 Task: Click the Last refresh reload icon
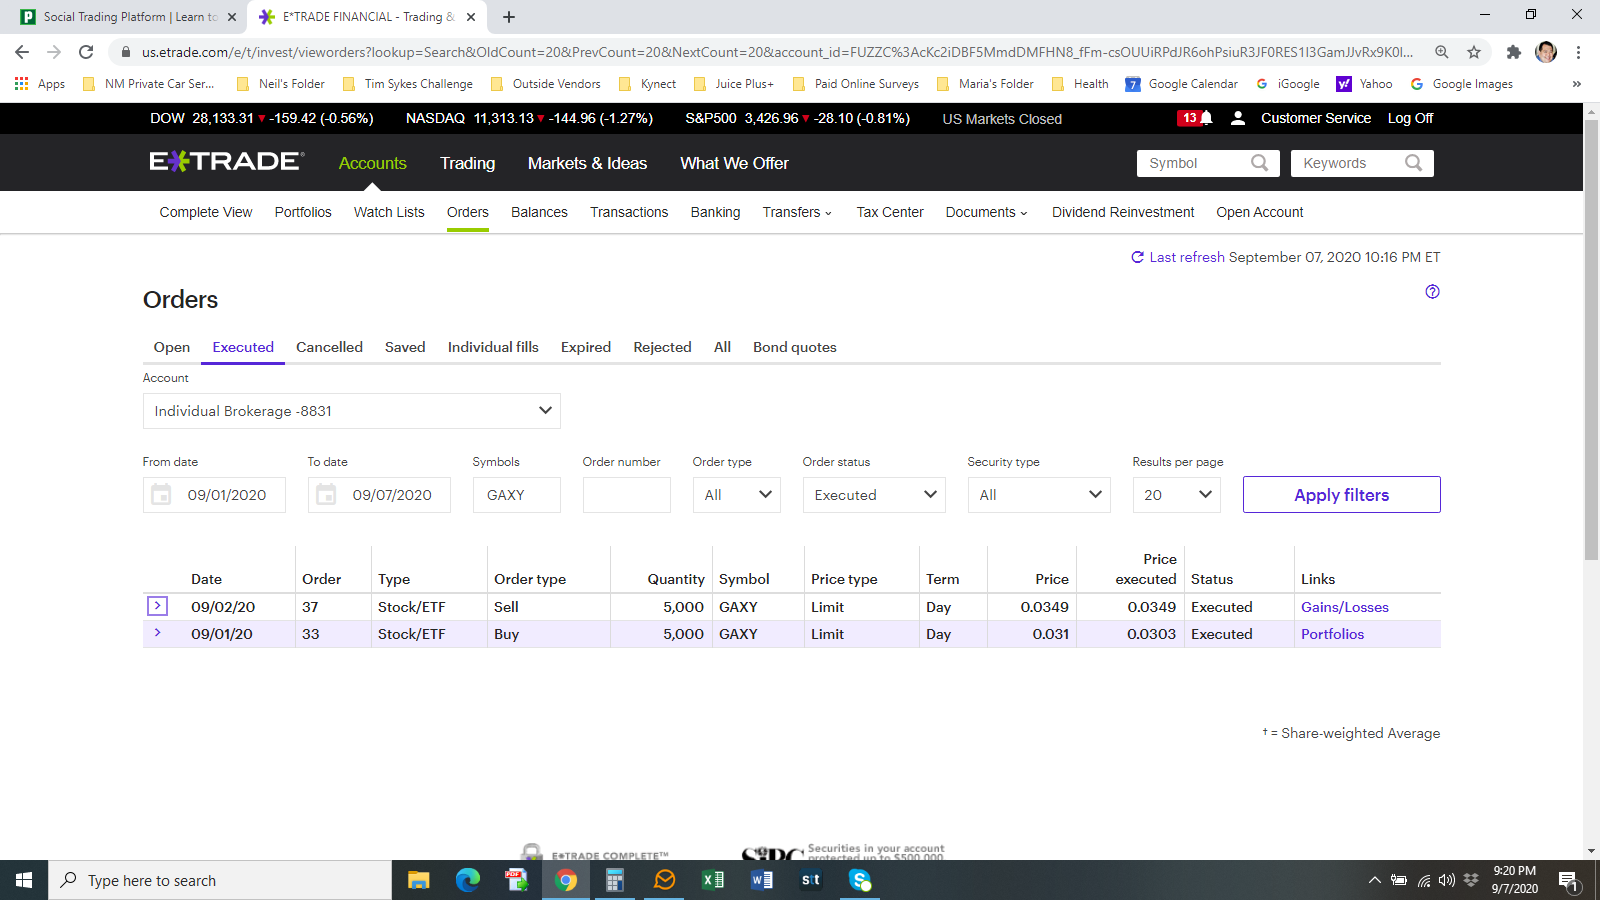tap(1137, 257)
